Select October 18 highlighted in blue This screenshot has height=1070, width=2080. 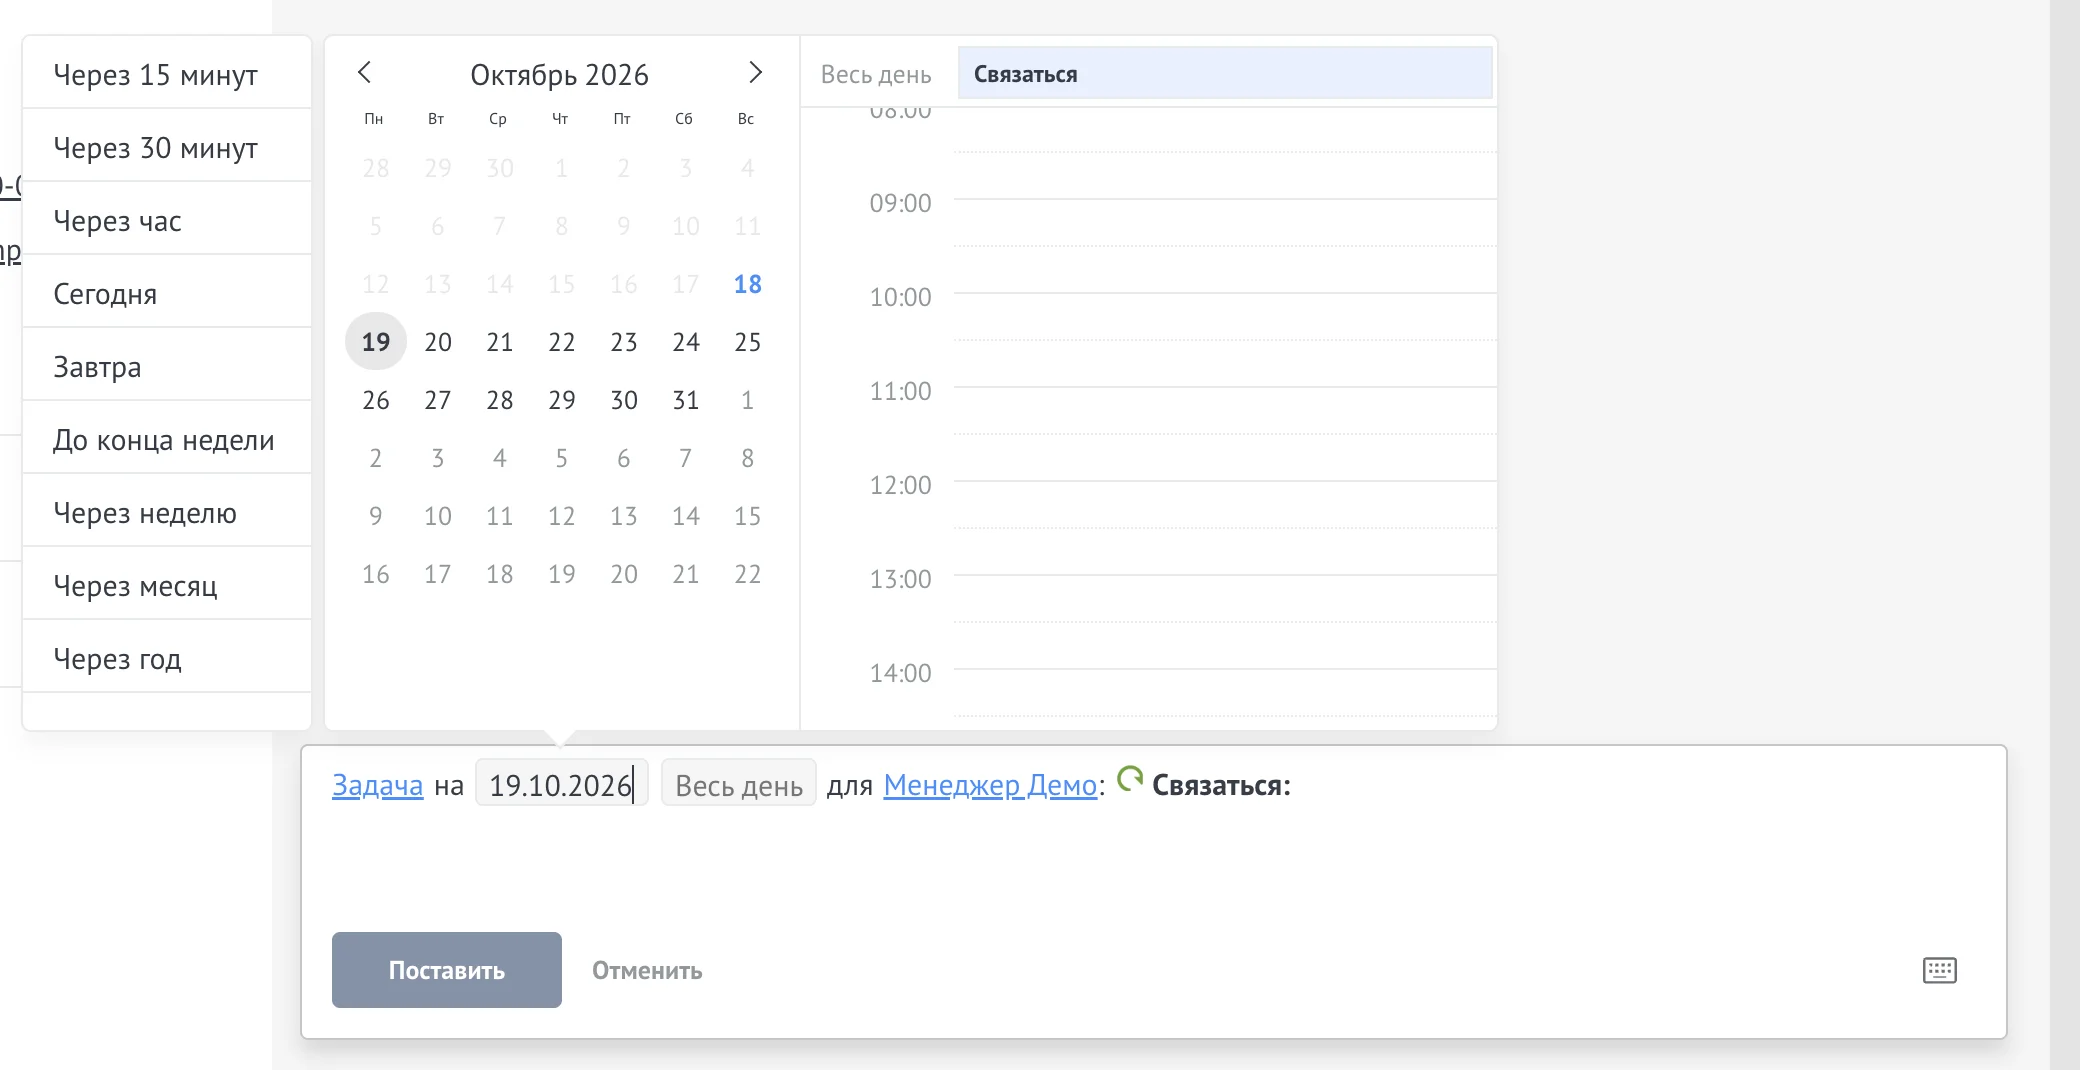tap(747, 284)
